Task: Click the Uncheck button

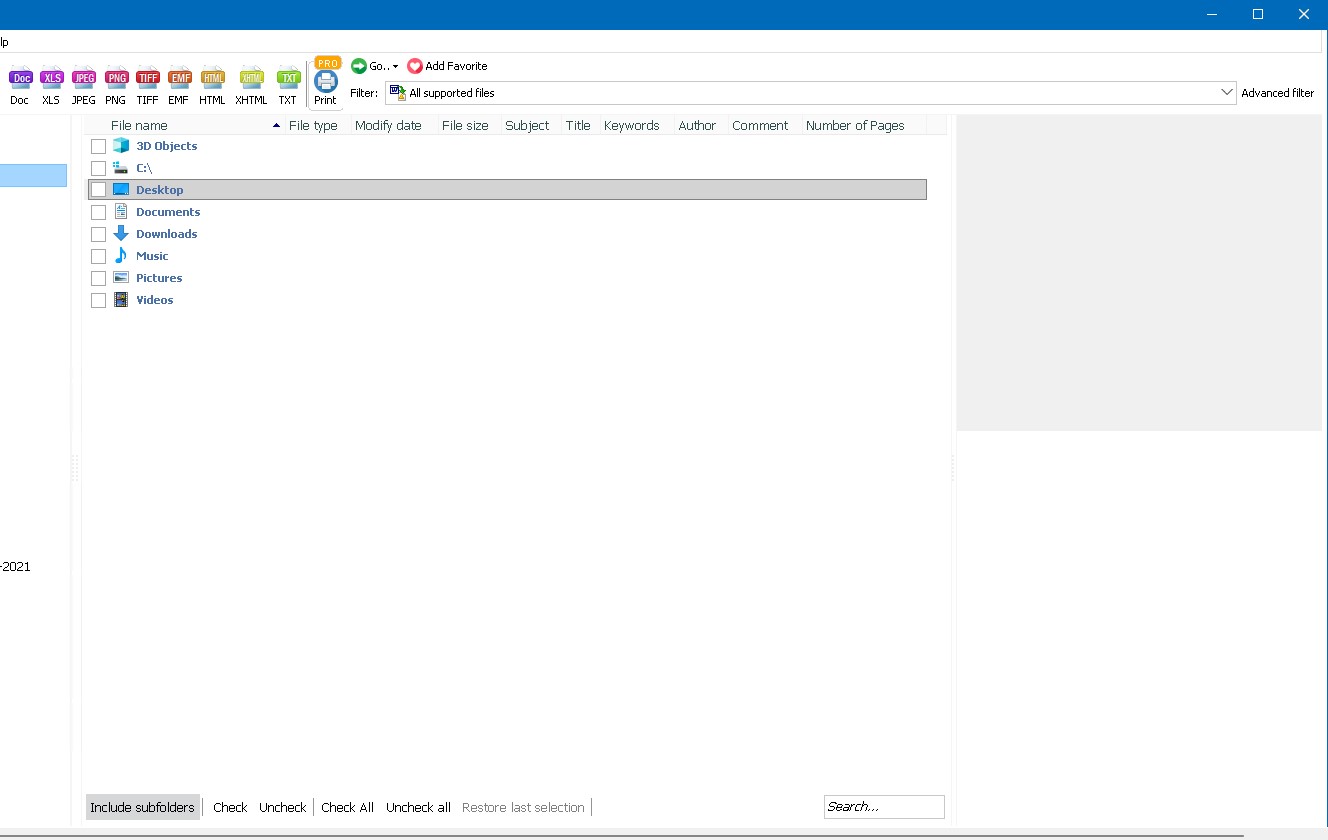Action: pos(283,807)
